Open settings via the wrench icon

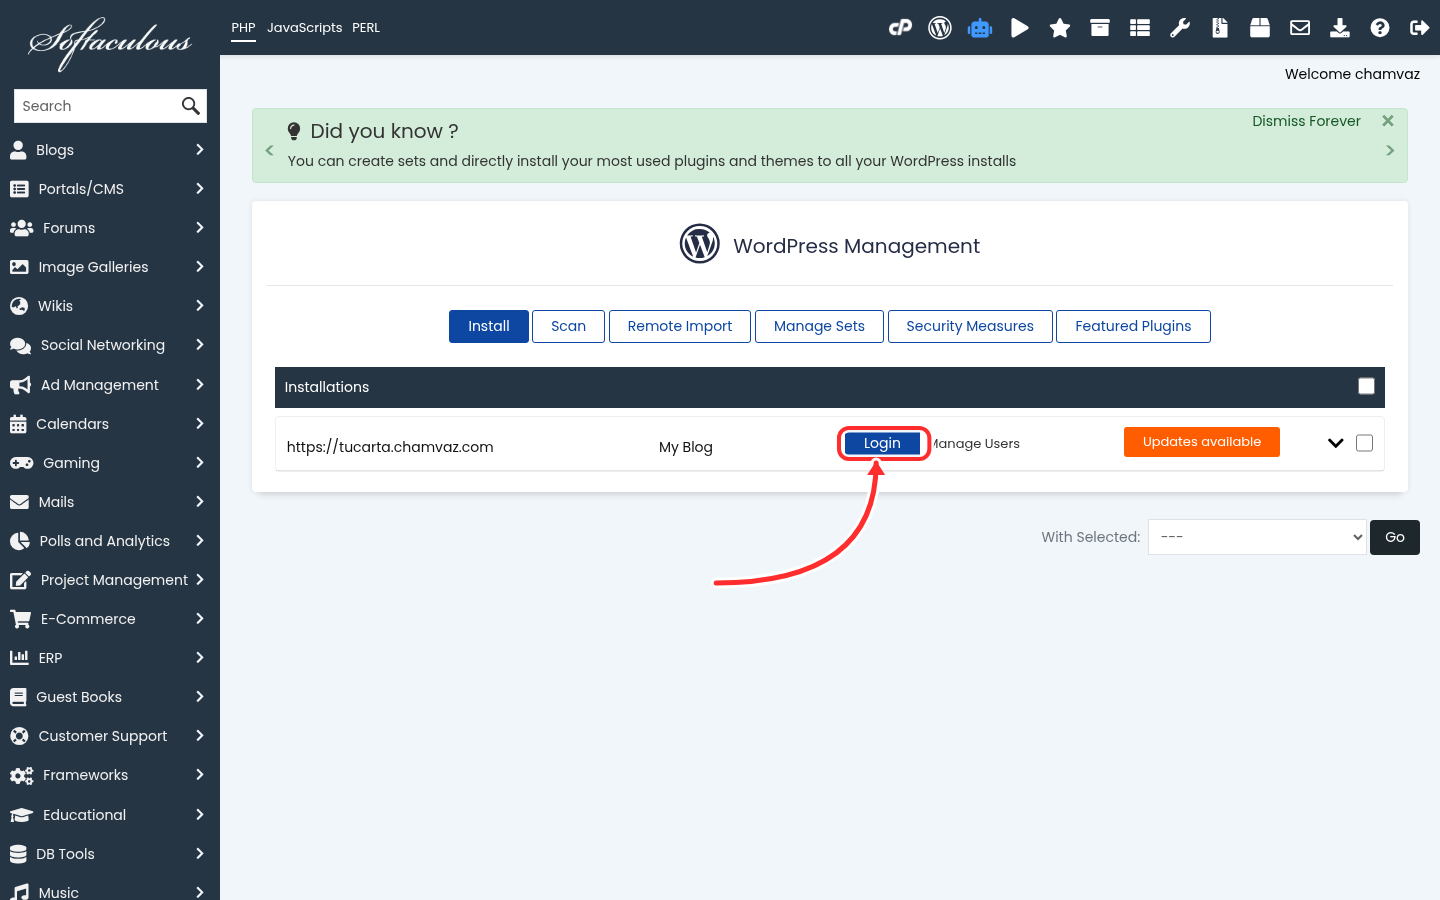1180,28
